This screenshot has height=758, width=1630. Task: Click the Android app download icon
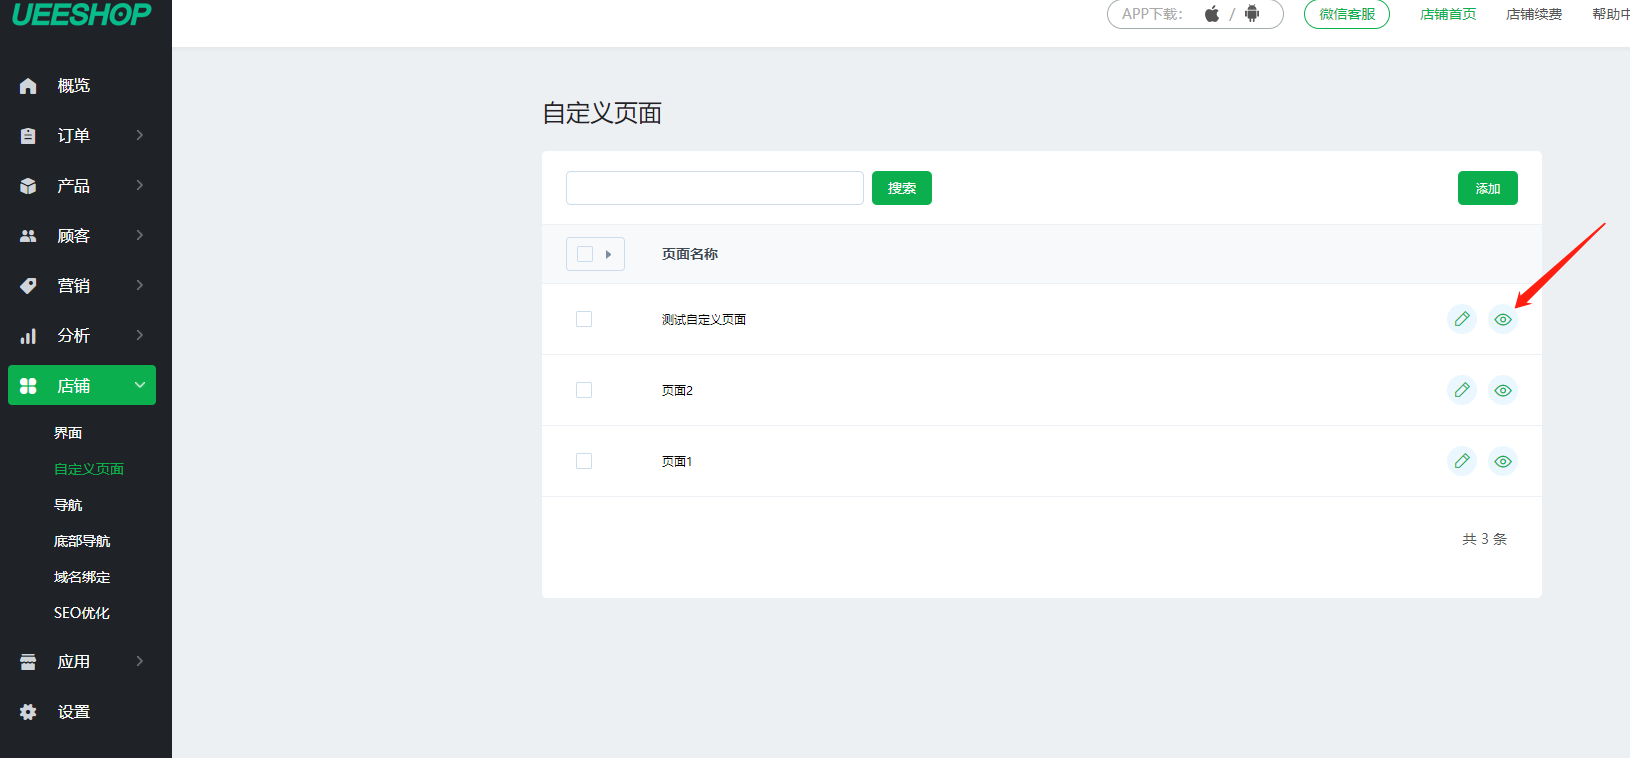point(1252,14)
